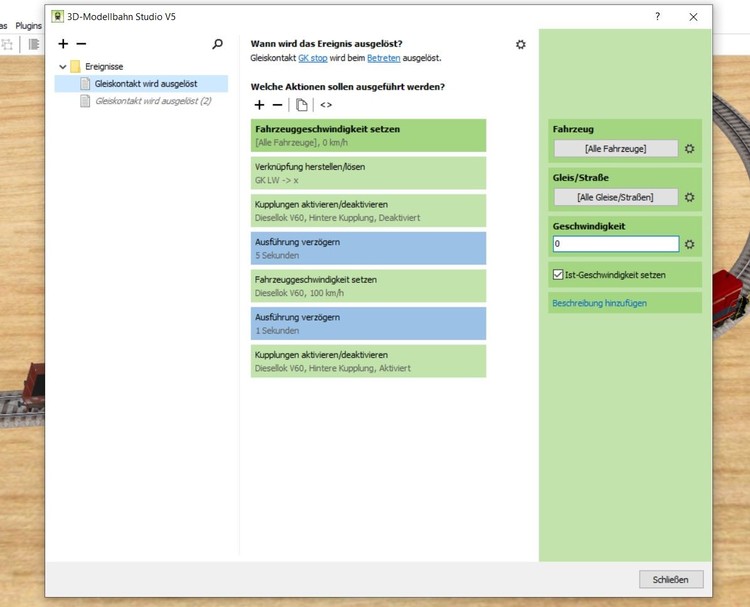Image resolution: width=750 pixels, height=607 pixels.
Task: Focus the Geschwindigkeit input field
Action: click(x=616, y=244)
